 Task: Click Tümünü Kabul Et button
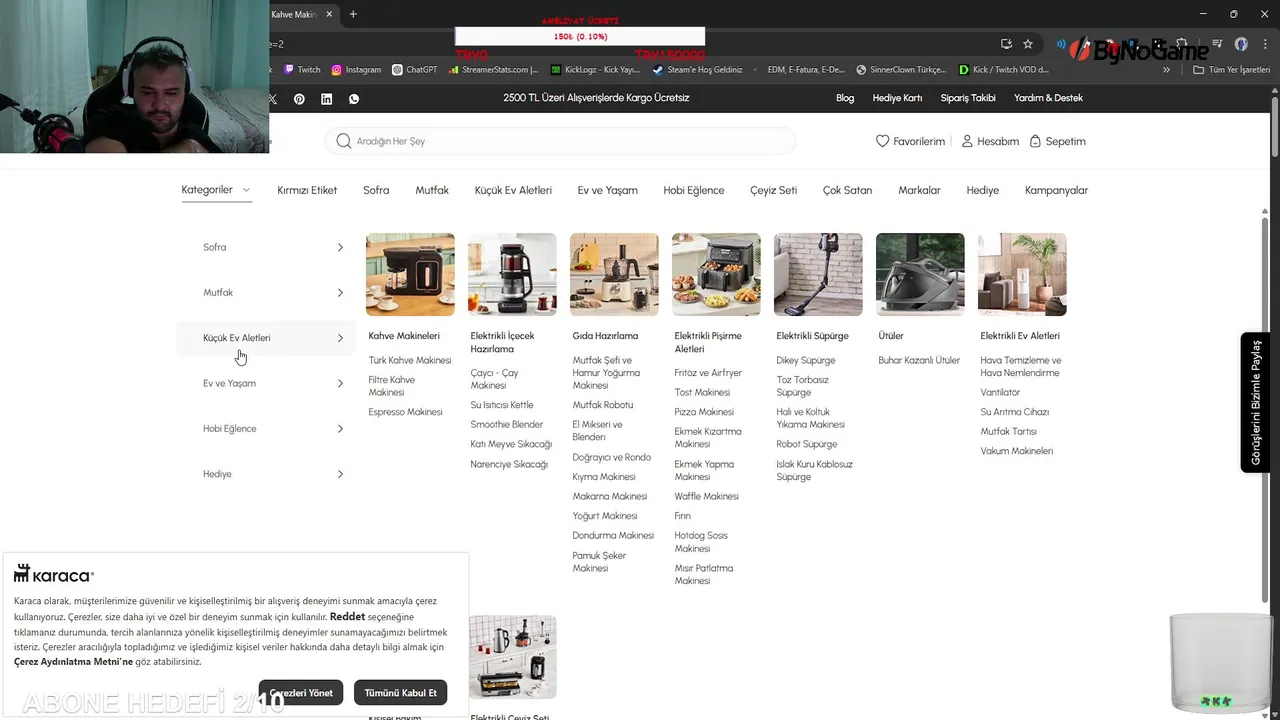[x=400, y=693]
